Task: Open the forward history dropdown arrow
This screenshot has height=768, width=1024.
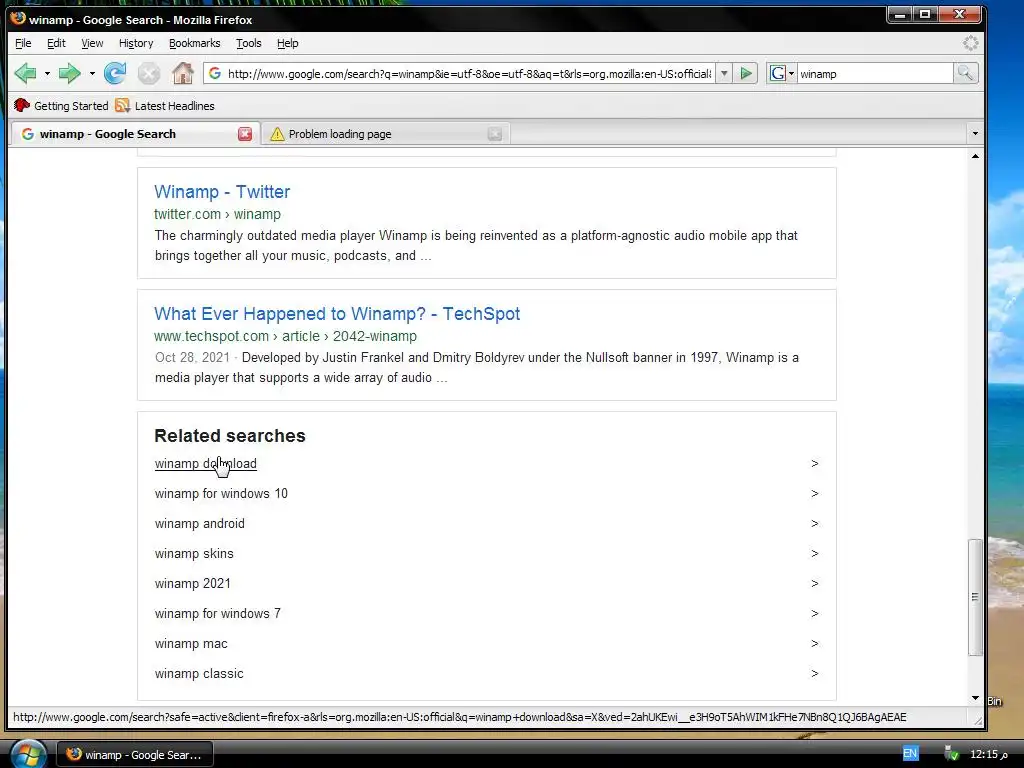Action: 92,74
